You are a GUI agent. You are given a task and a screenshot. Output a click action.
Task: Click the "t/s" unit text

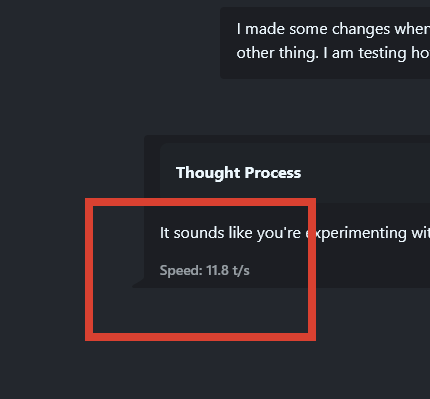tap(241, 270)
